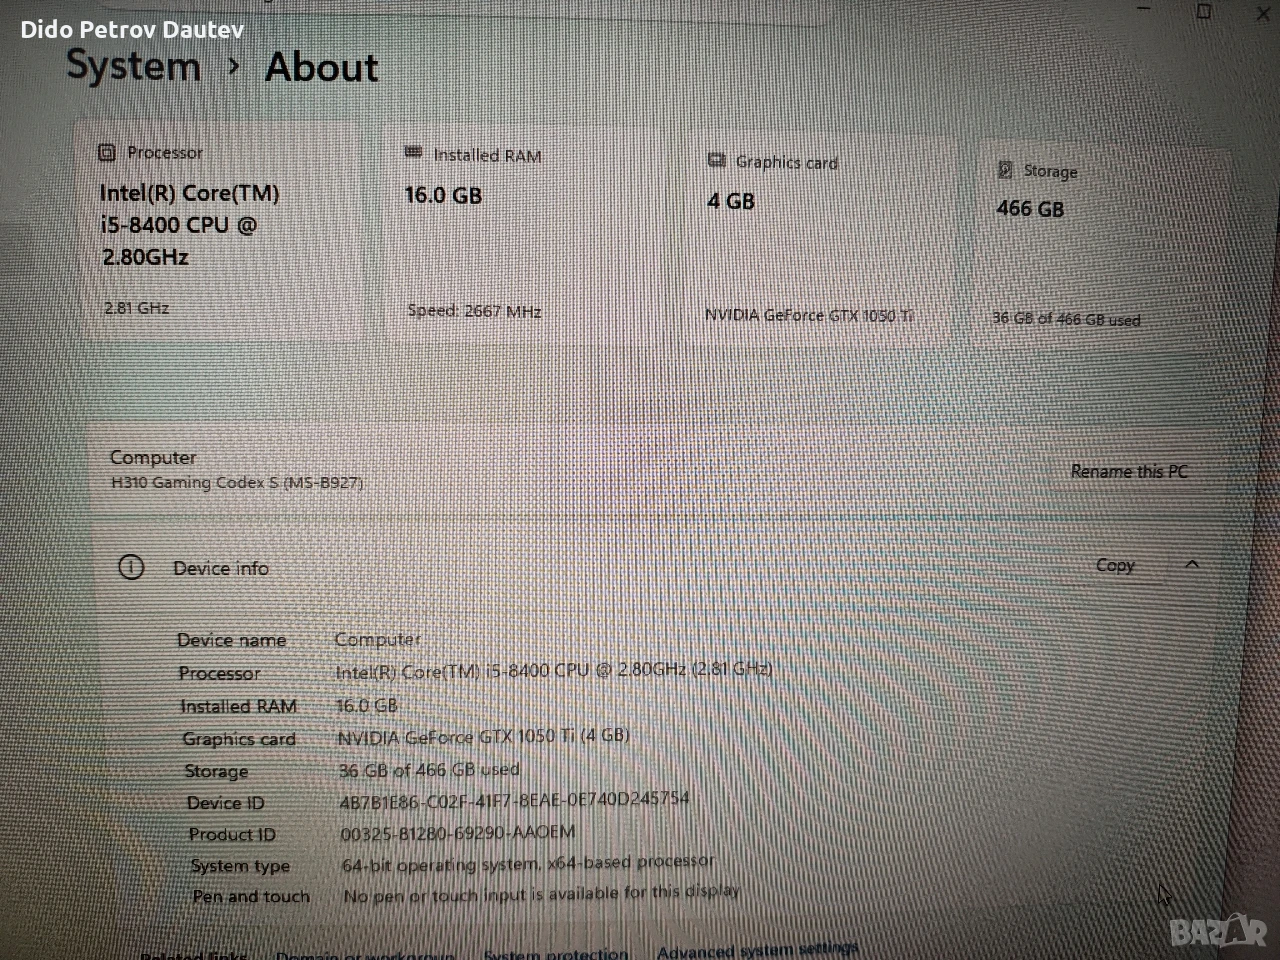The width and height of the screenshot is (1280, 960).
Task: Click the Processor chip icon
Action: pyautogui.click(x=107, y=152)
